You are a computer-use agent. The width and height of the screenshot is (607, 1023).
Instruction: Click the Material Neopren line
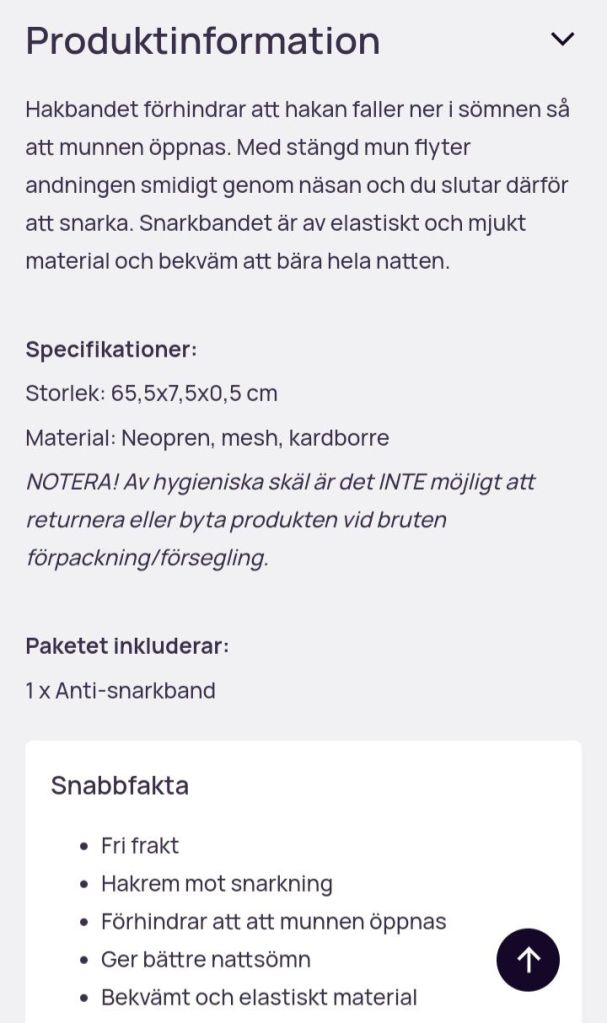point(207,438)
